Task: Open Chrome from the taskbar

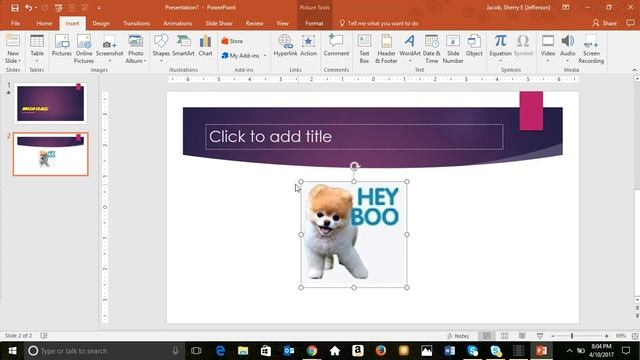Action: coord(312,351)
